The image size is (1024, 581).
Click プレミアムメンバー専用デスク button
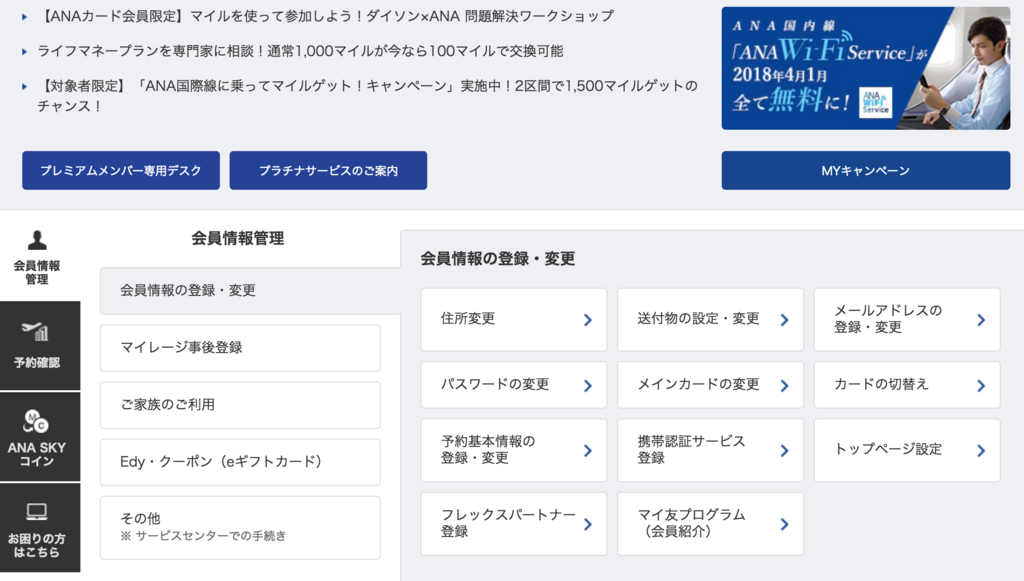[x=121, y=170]
